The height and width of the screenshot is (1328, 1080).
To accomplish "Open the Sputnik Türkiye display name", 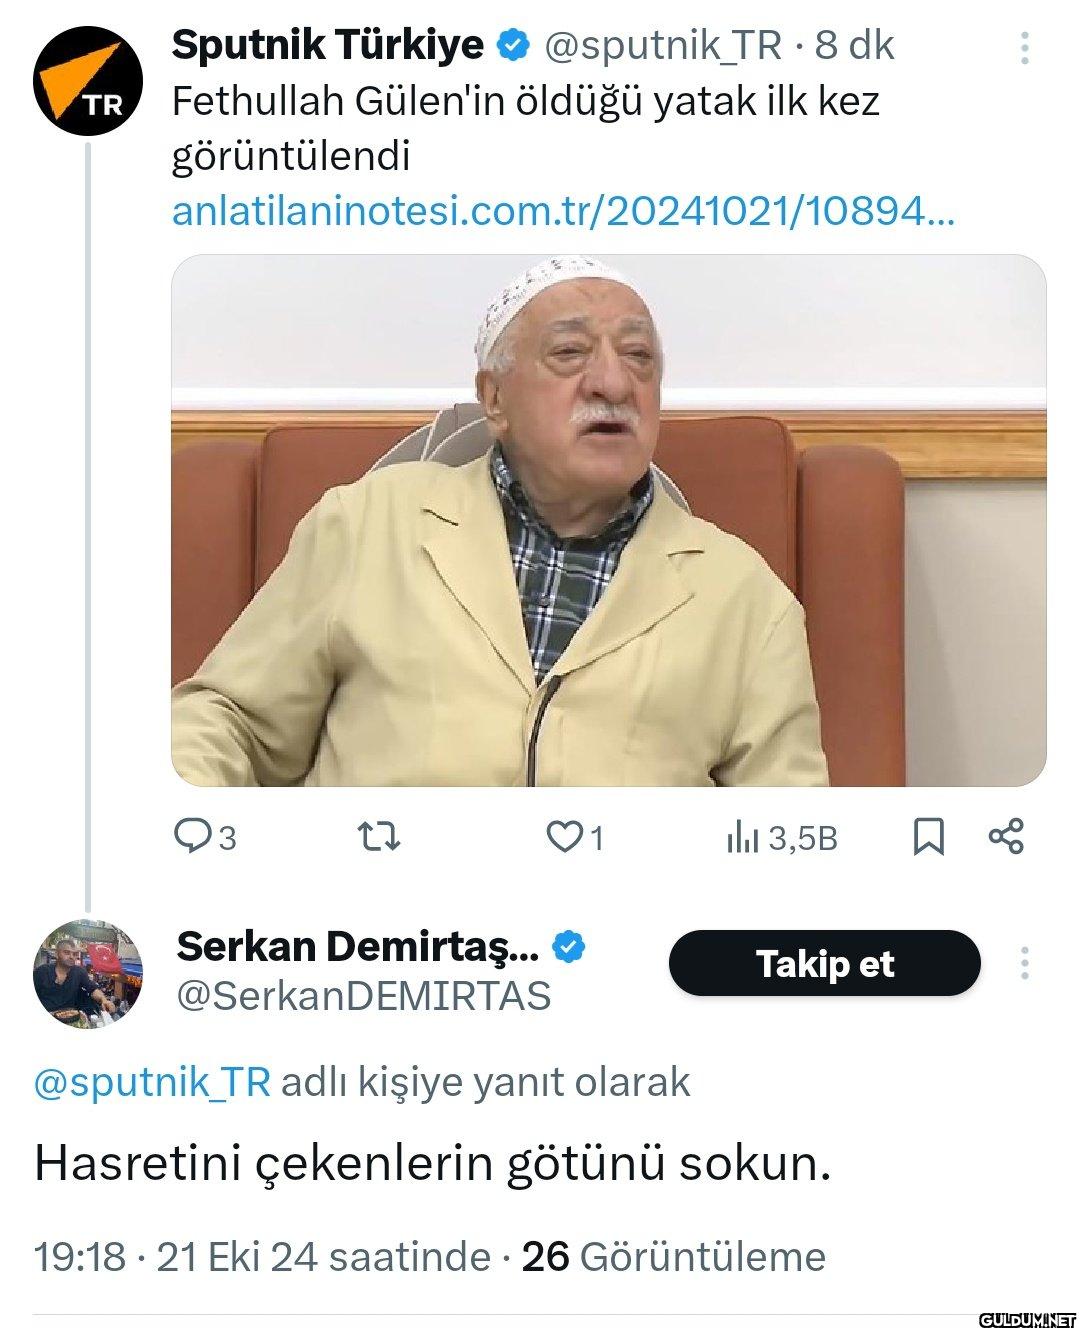I will [328, 45].
